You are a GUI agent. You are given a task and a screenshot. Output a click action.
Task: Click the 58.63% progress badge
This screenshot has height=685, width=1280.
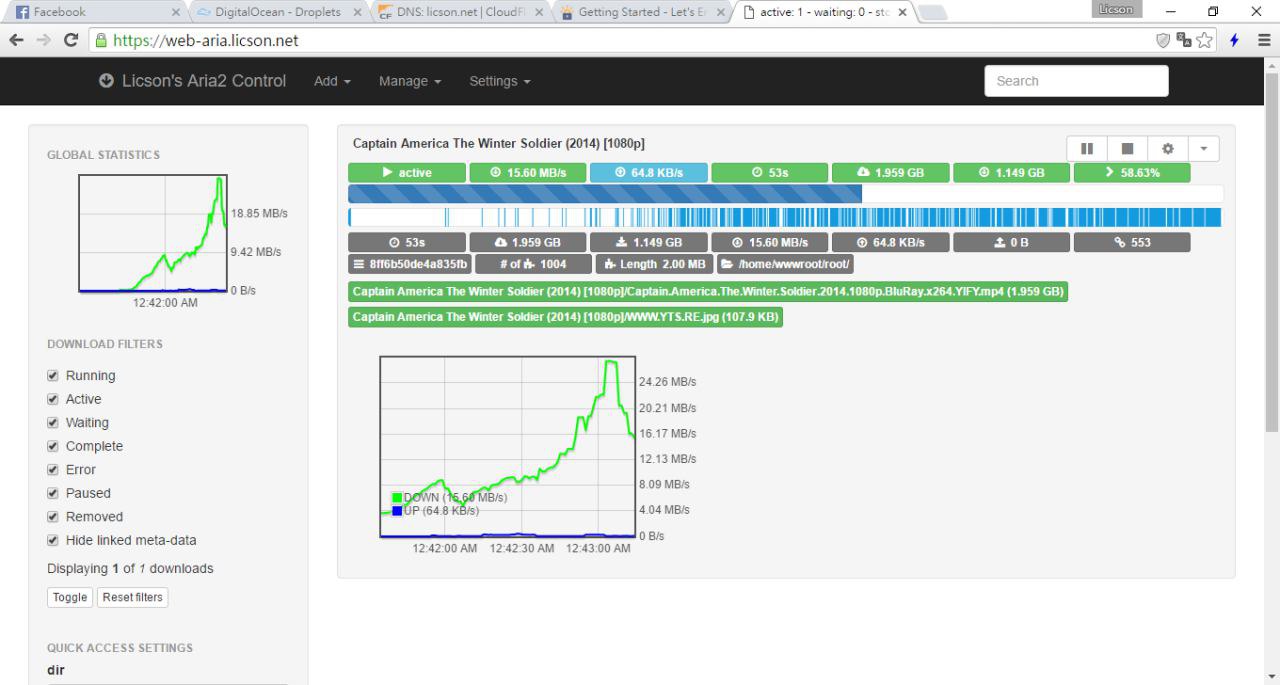[x=1132, y=173]
